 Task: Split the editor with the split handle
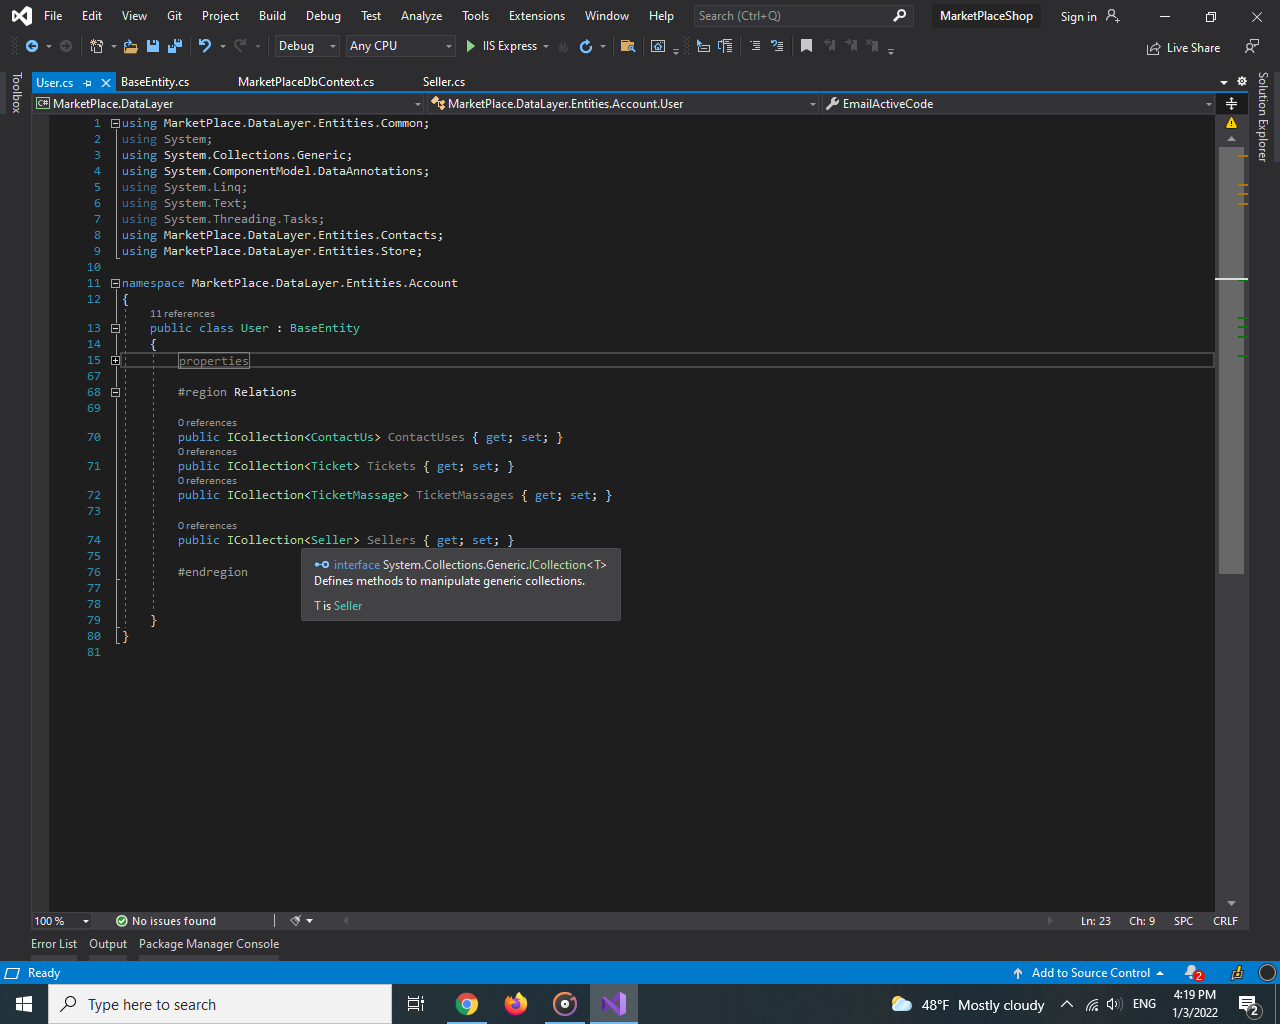point(1232,104)
